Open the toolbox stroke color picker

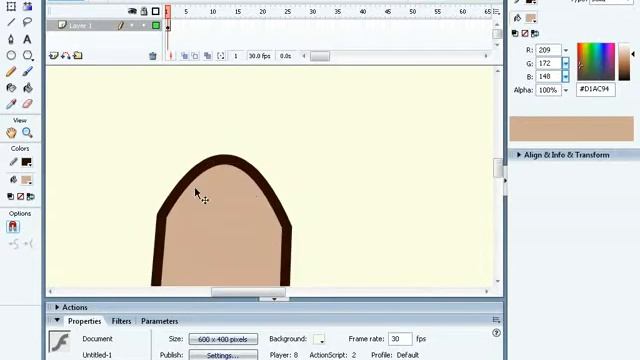tap(27, 162)
